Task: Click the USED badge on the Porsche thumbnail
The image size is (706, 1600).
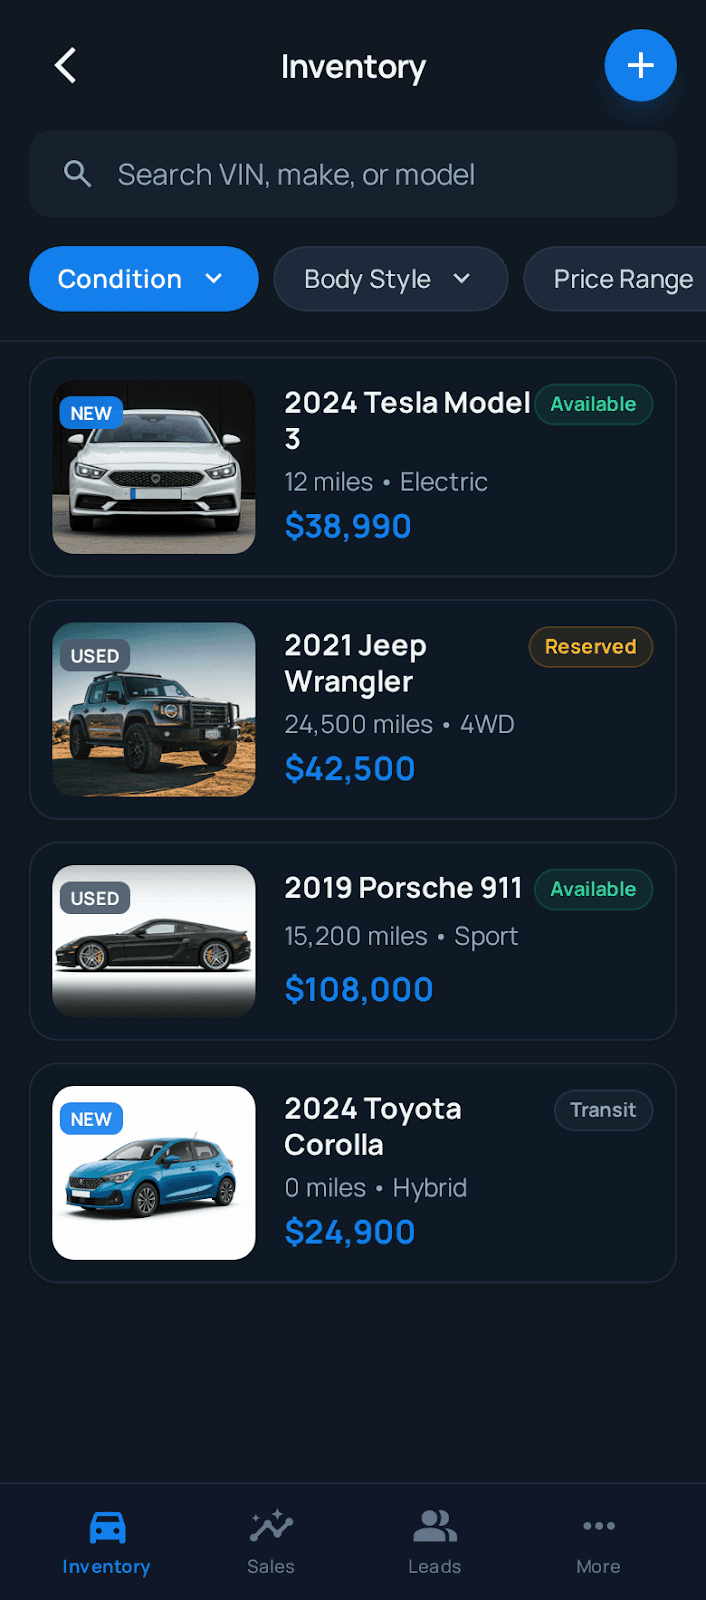Action: point(94,898)
